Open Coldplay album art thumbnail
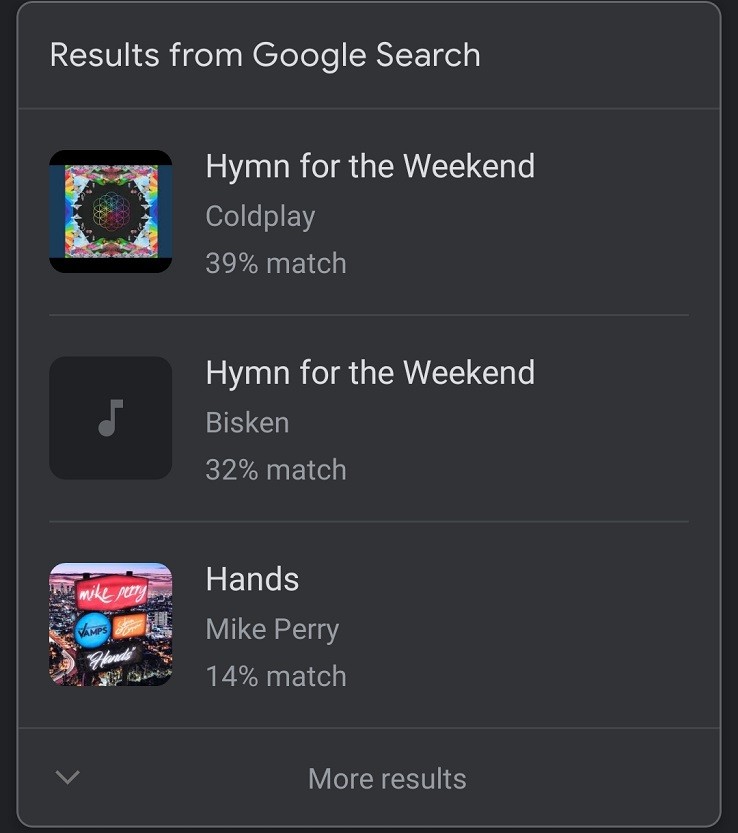This screenshot has width=738, height=833. (111, 211)
